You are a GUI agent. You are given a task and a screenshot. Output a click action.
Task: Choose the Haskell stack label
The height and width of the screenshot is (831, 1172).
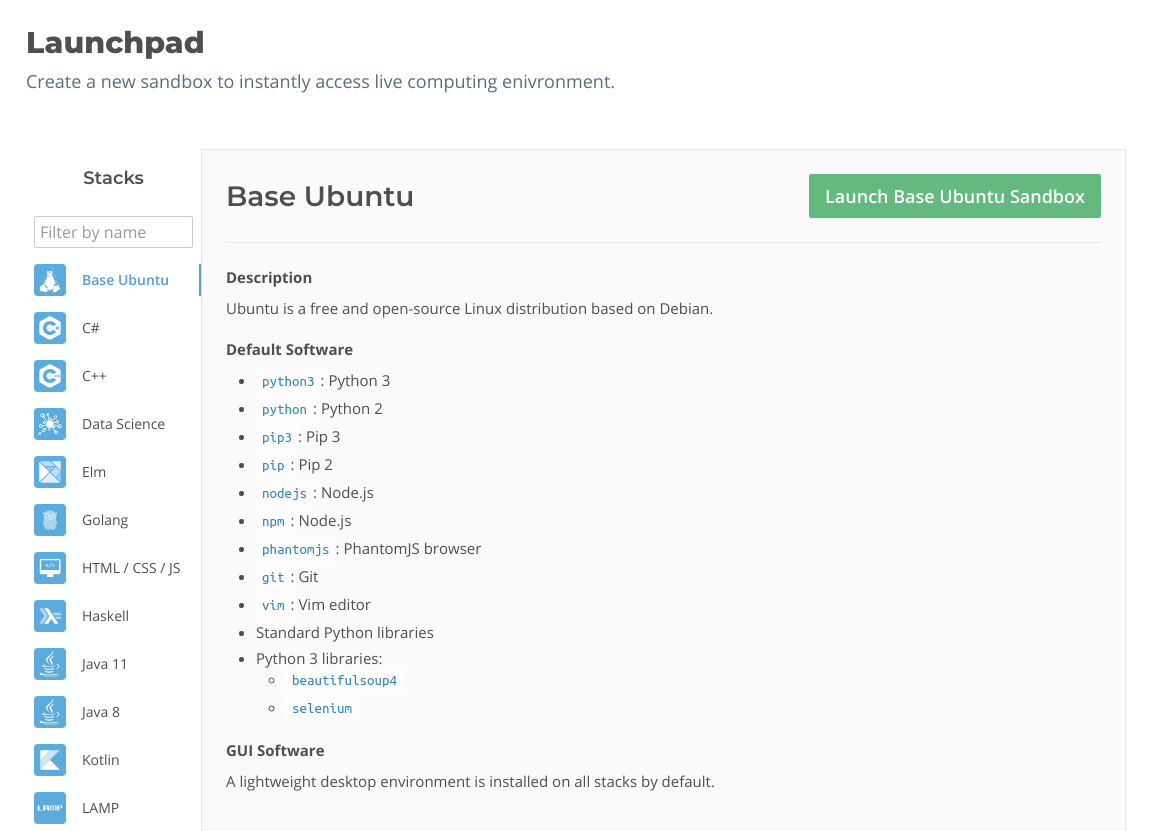click(x=105, y=616)
